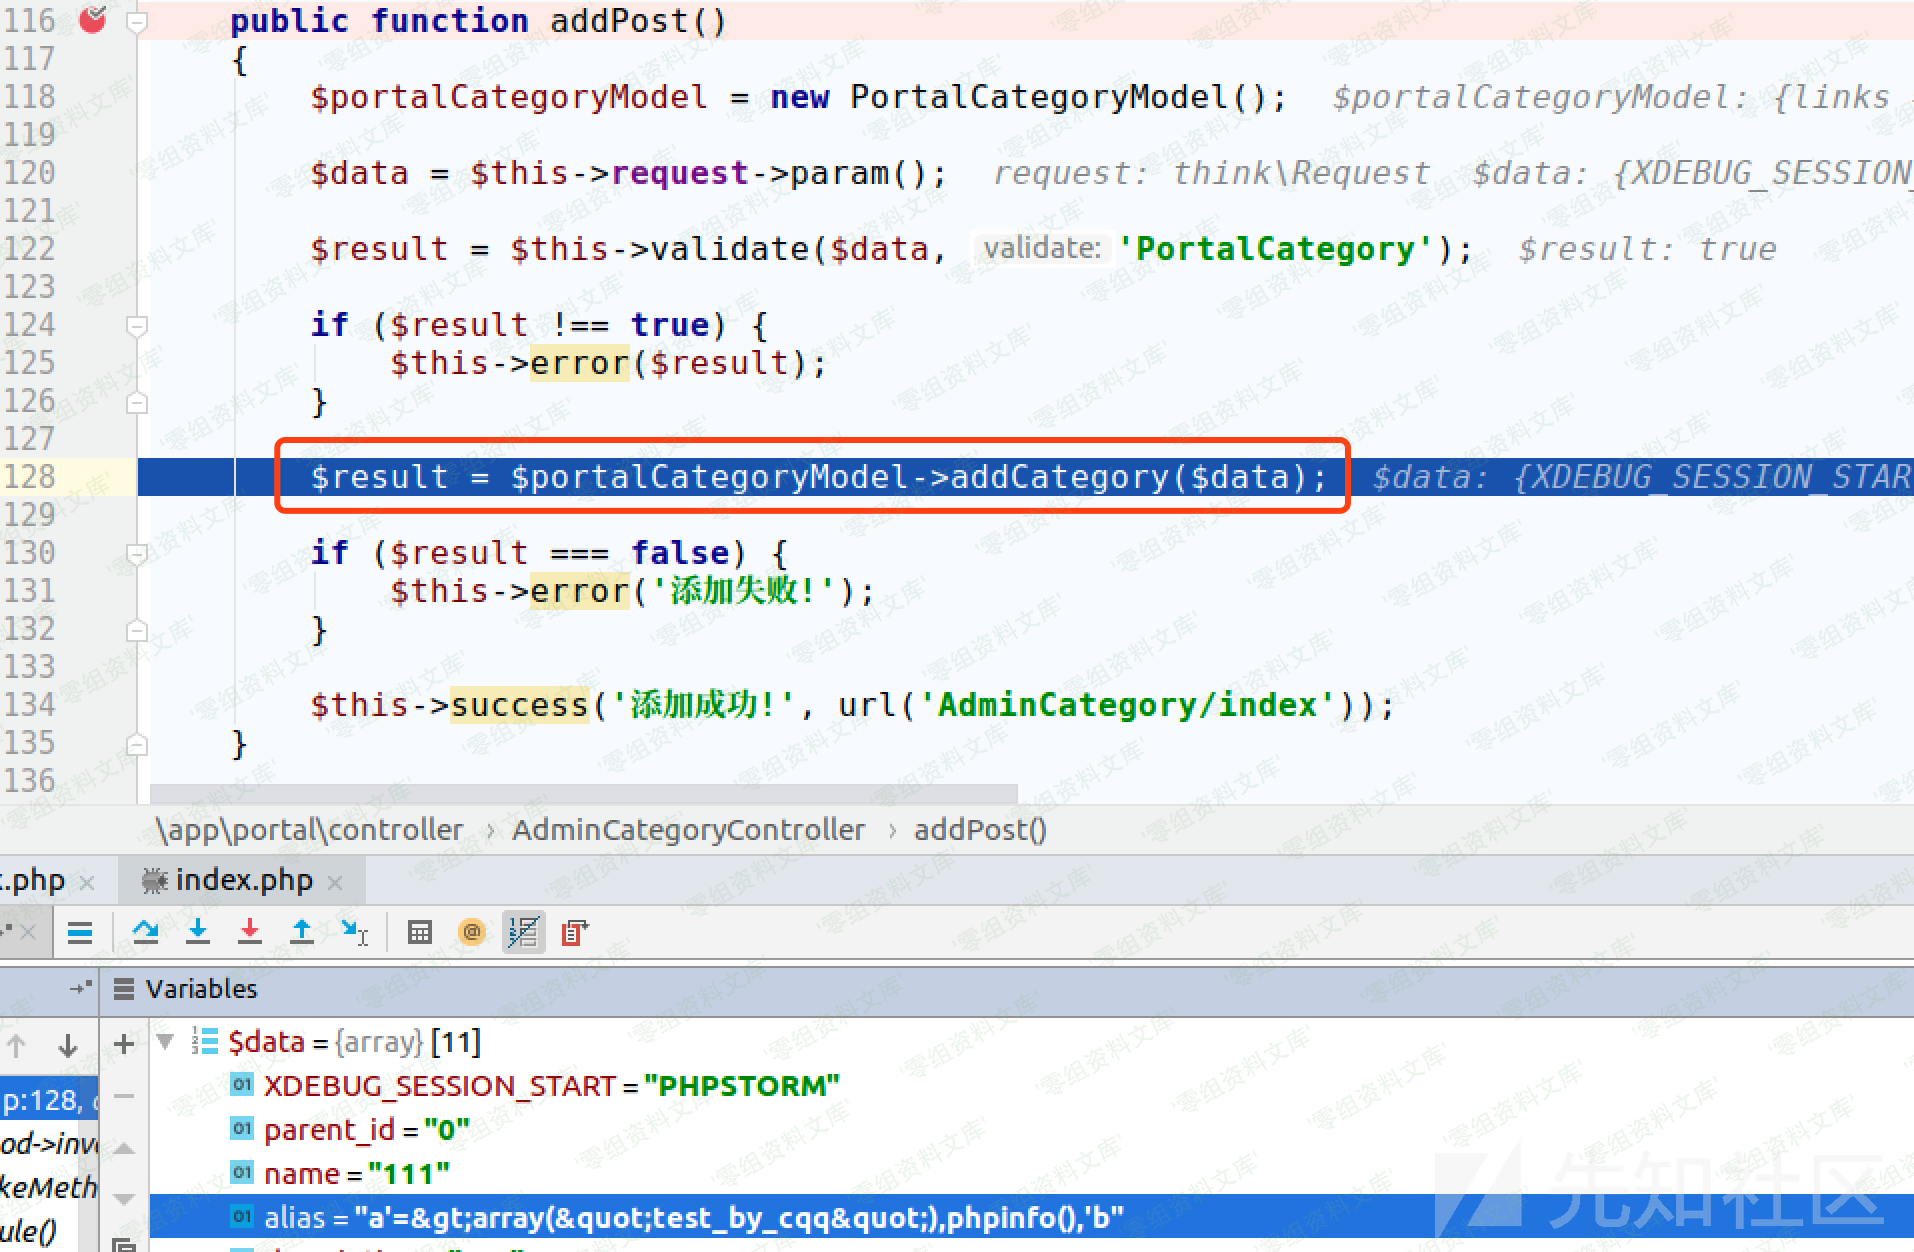1914x1252 pixels.
Task: Collapse the $data array node
Action: [166, 1042]
